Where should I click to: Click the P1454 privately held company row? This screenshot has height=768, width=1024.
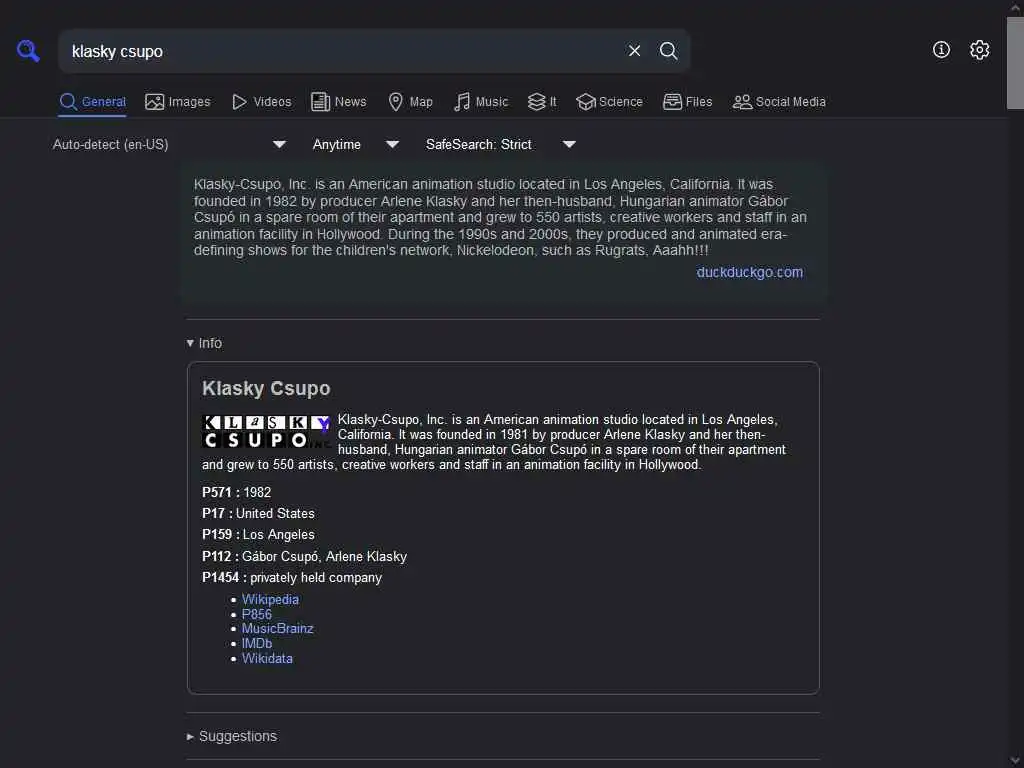tap(292, 577)
